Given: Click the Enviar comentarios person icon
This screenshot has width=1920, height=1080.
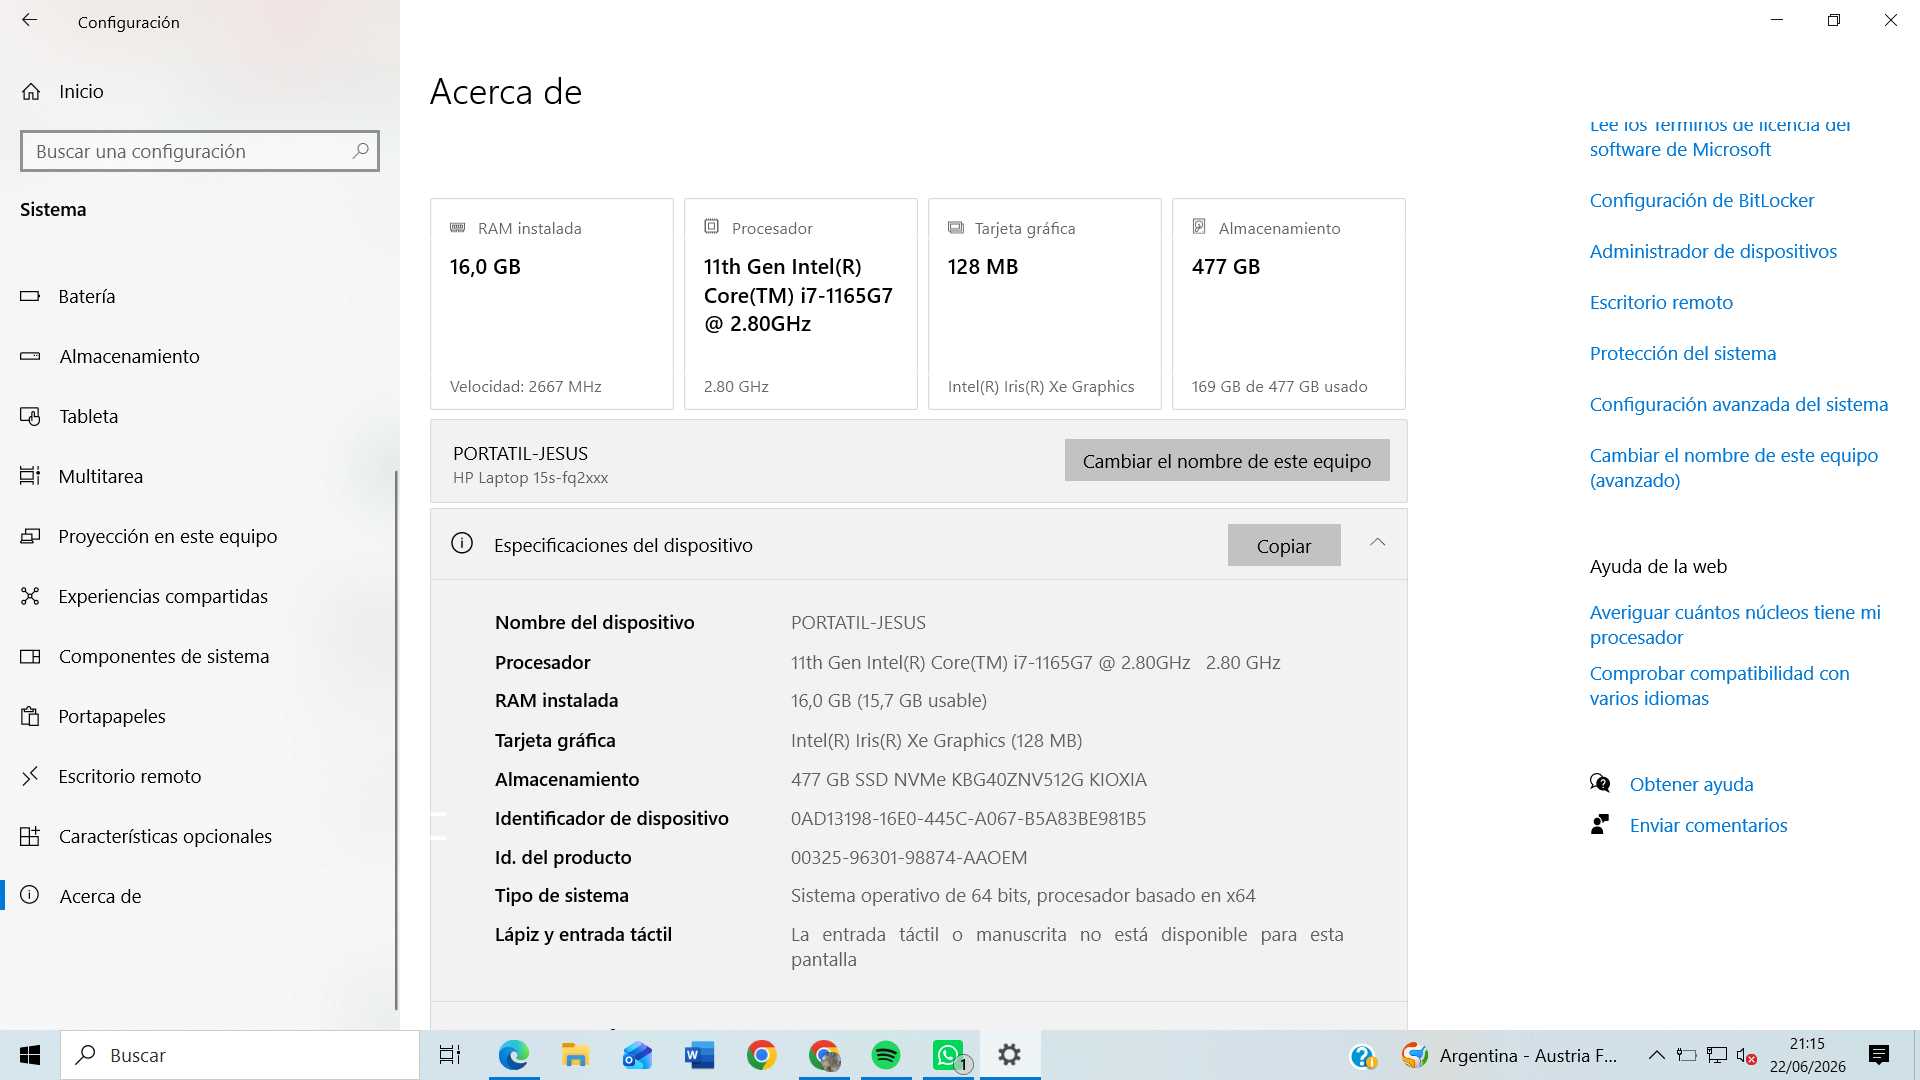Looking at the screenshot, I should click(x=1600, y=824).
